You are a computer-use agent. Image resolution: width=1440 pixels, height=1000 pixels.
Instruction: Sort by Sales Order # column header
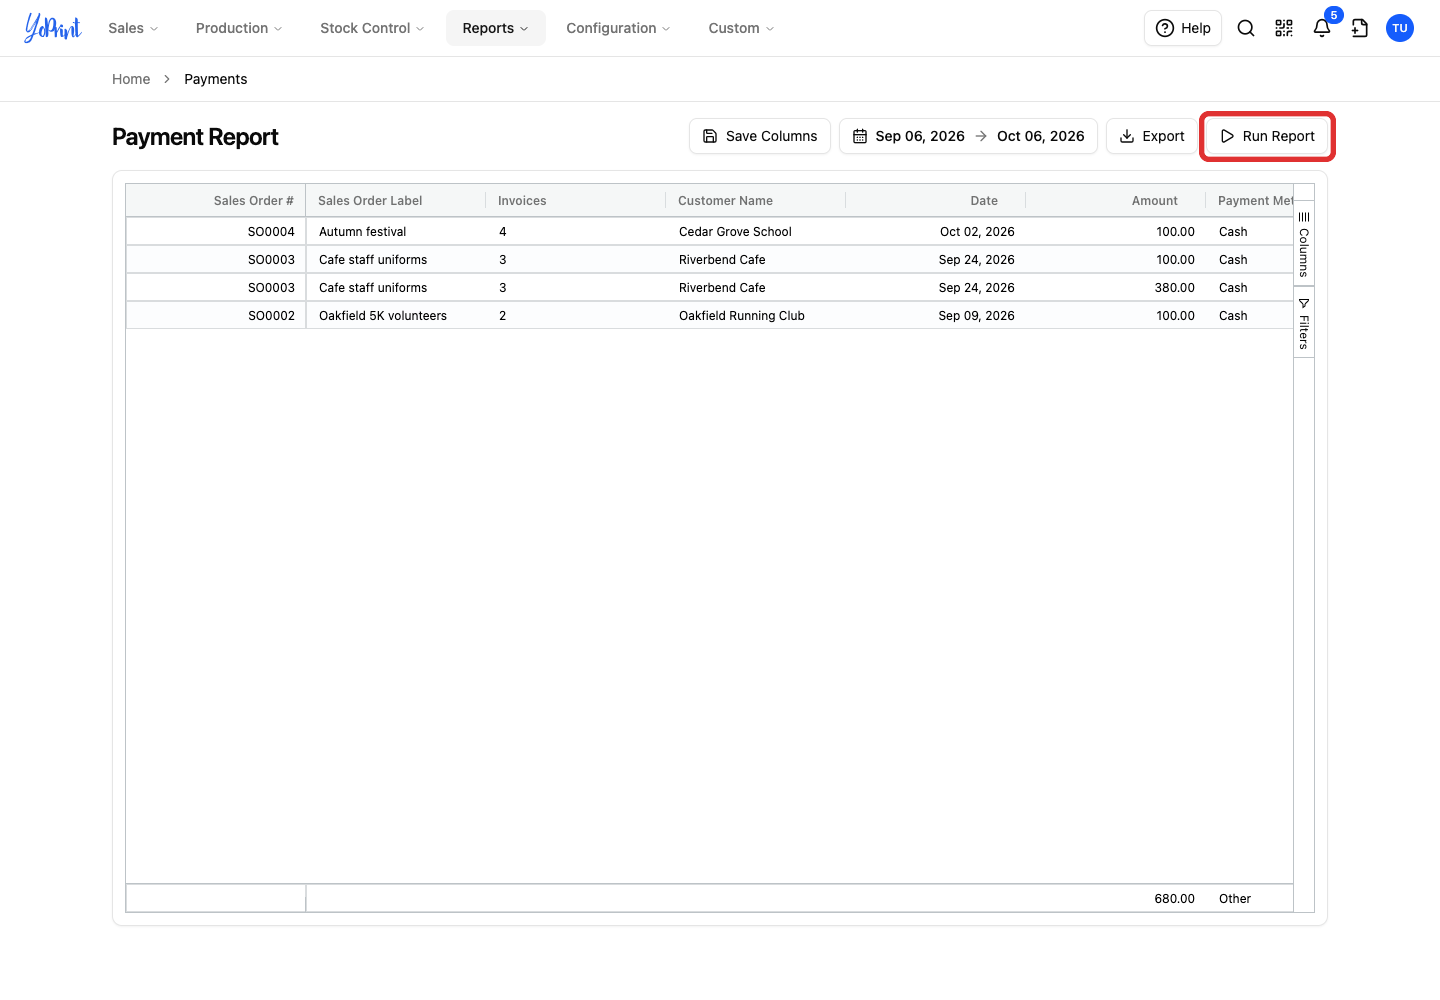(x=216, y=200)
